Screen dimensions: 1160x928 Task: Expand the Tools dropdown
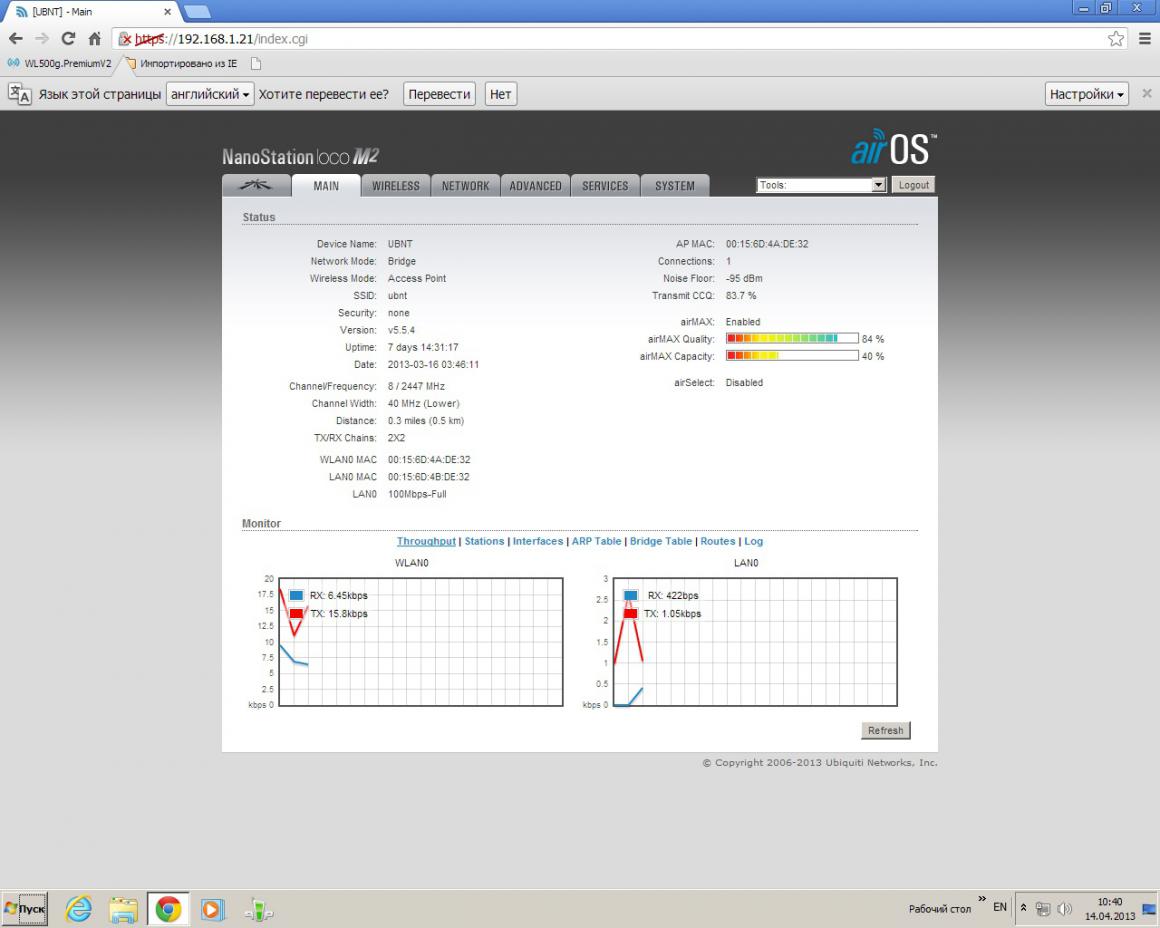(x=821, y=185)
